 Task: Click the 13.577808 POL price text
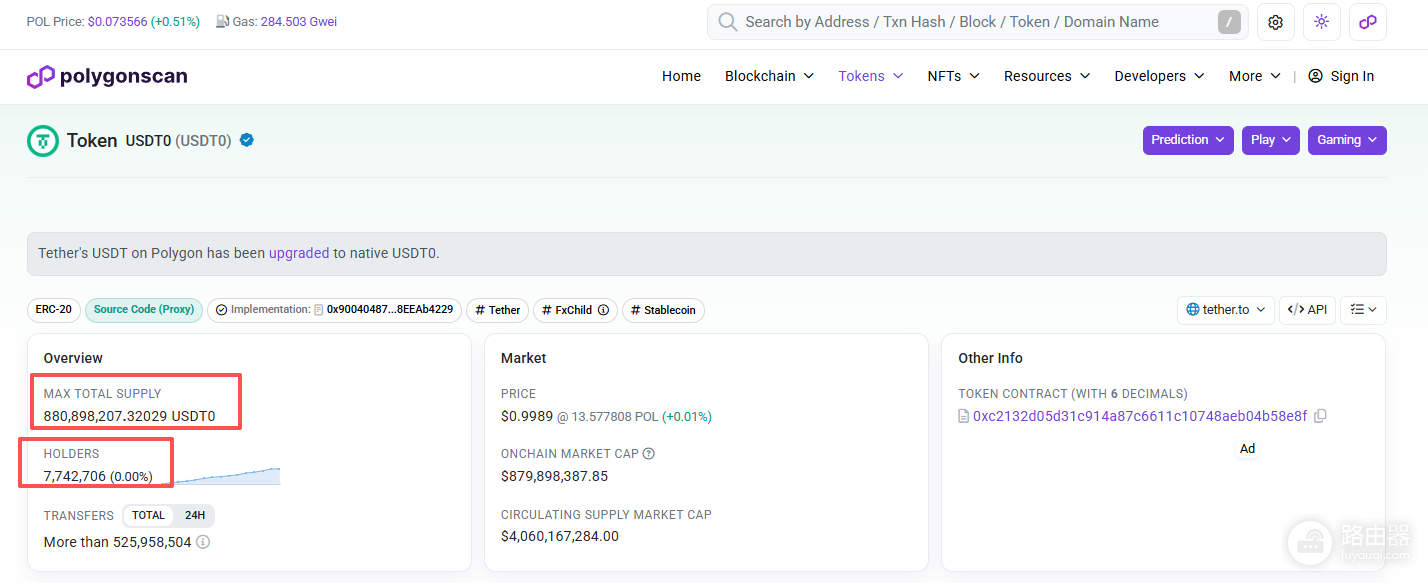click(614, 417)
